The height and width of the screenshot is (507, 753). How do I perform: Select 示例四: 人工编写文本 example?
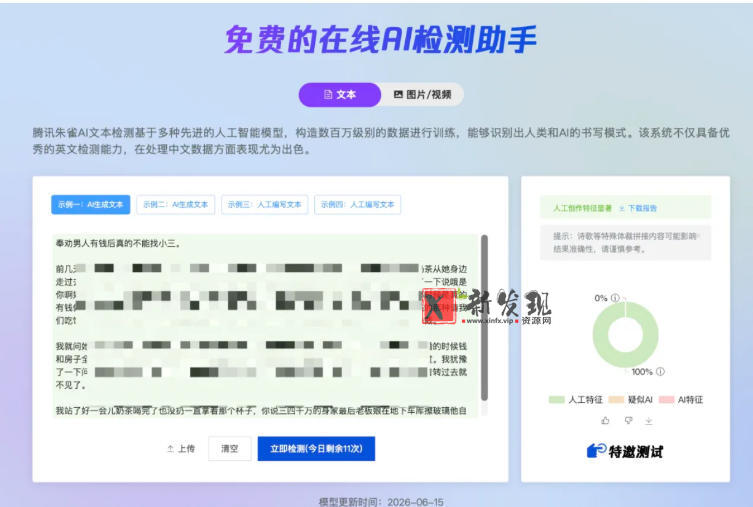click(x=357, y=205)
